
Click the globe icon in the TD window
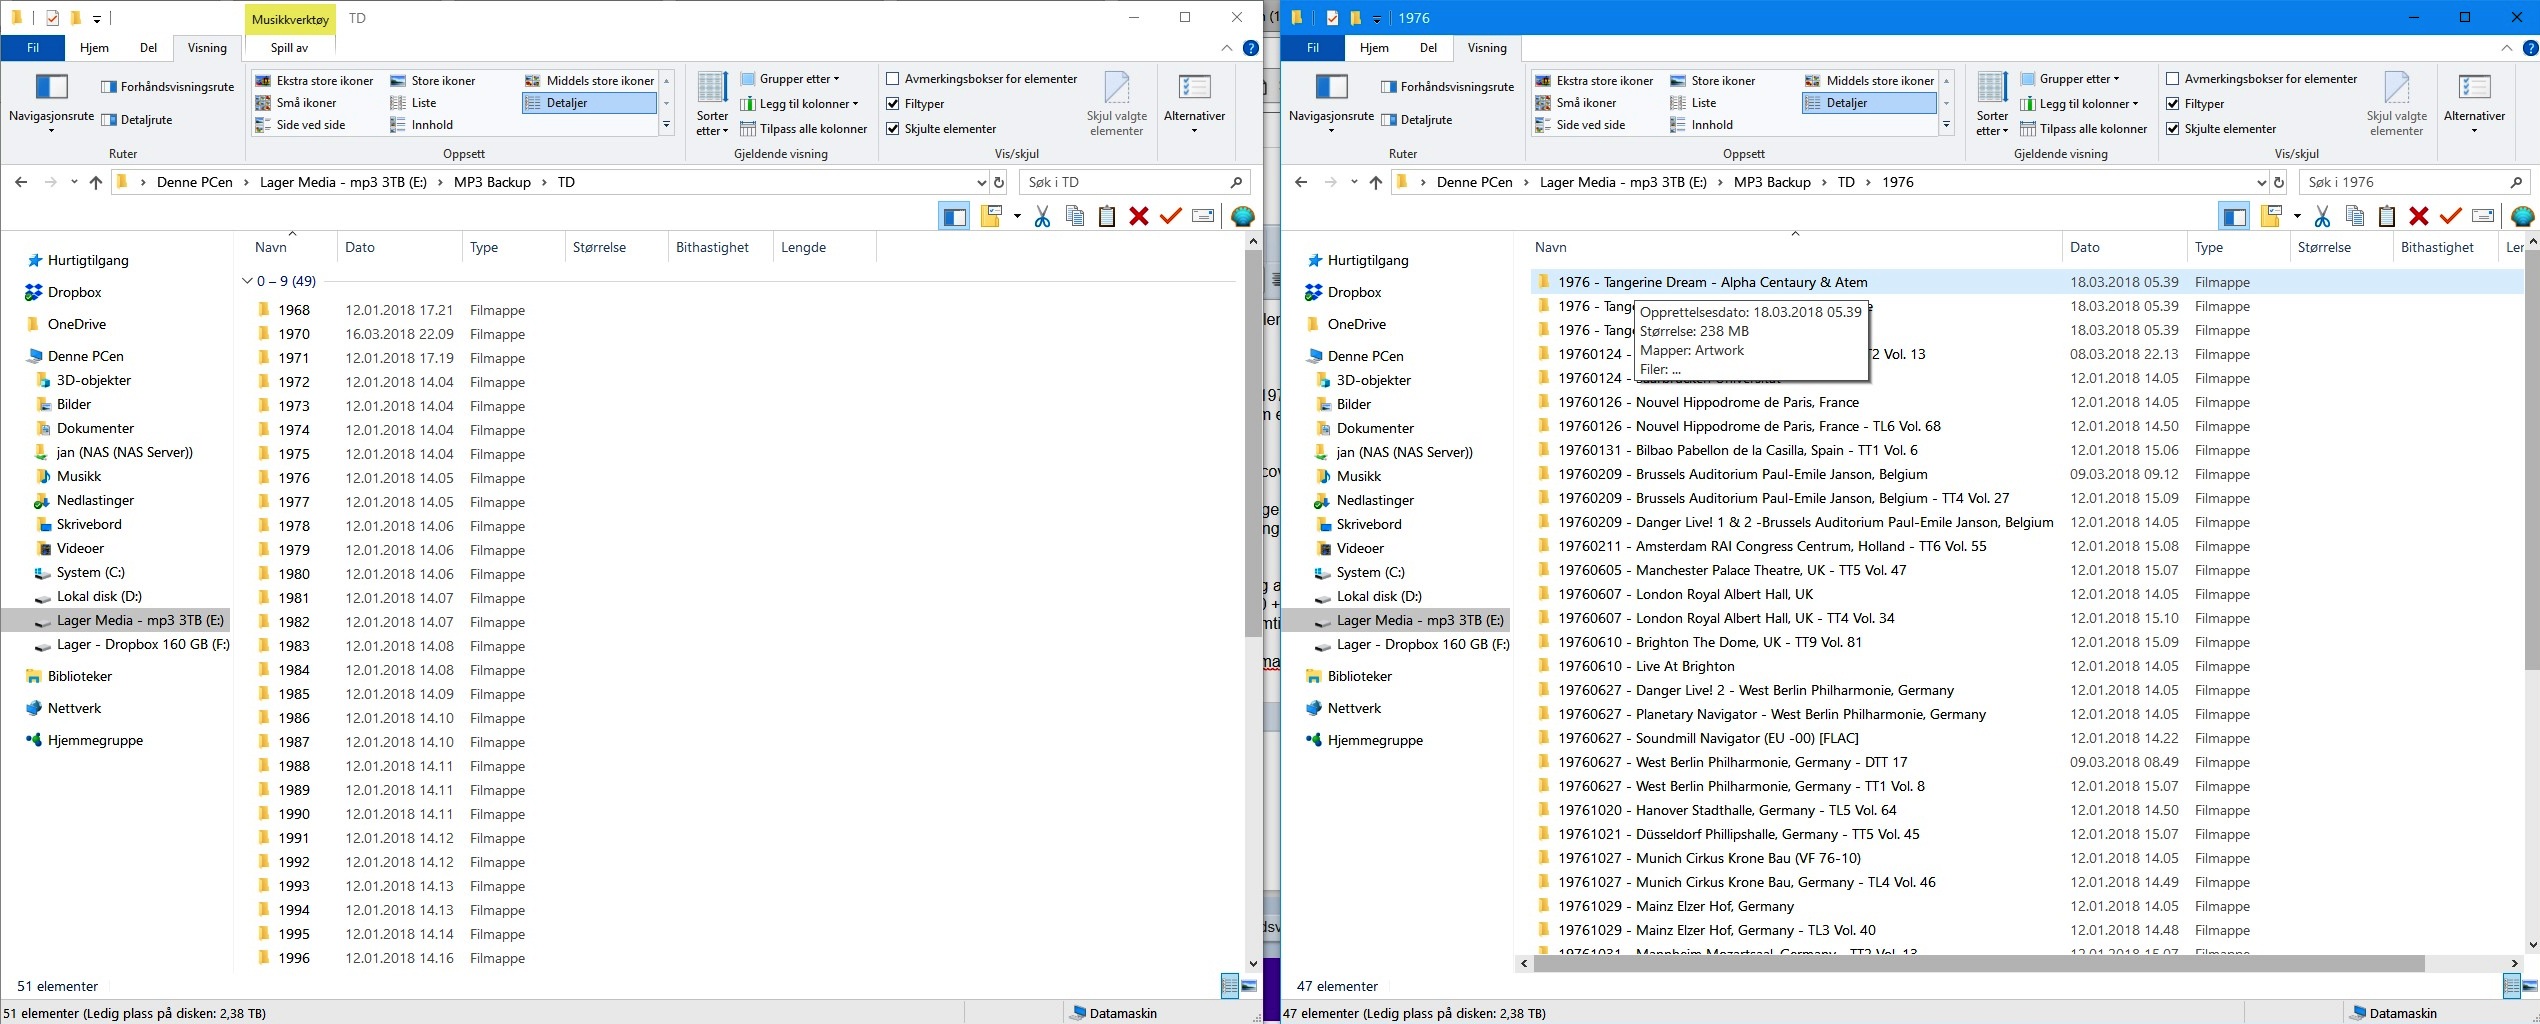coord(1243,216)
